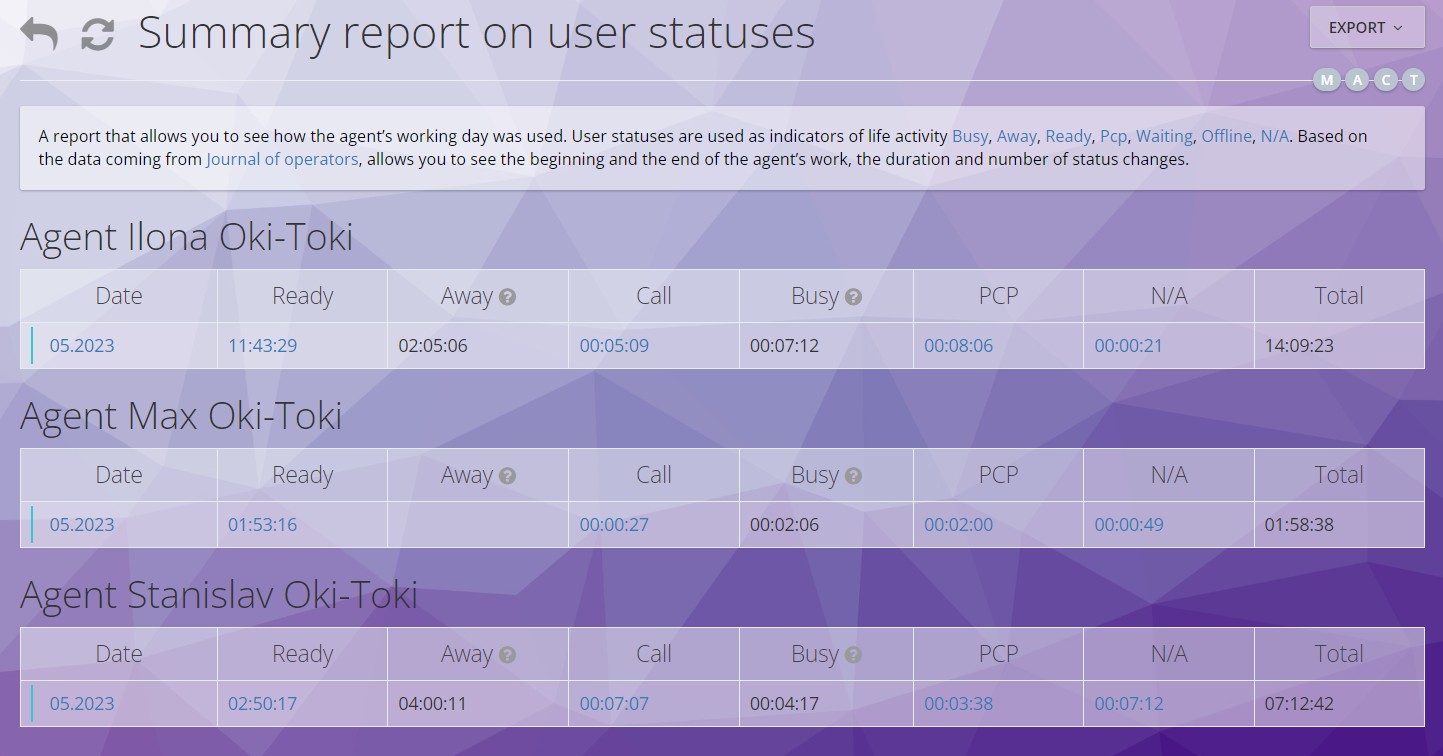Screen dimensions: 1443x756
Task: Open the EXPORT dropdown
Action: pos(1366,28)
